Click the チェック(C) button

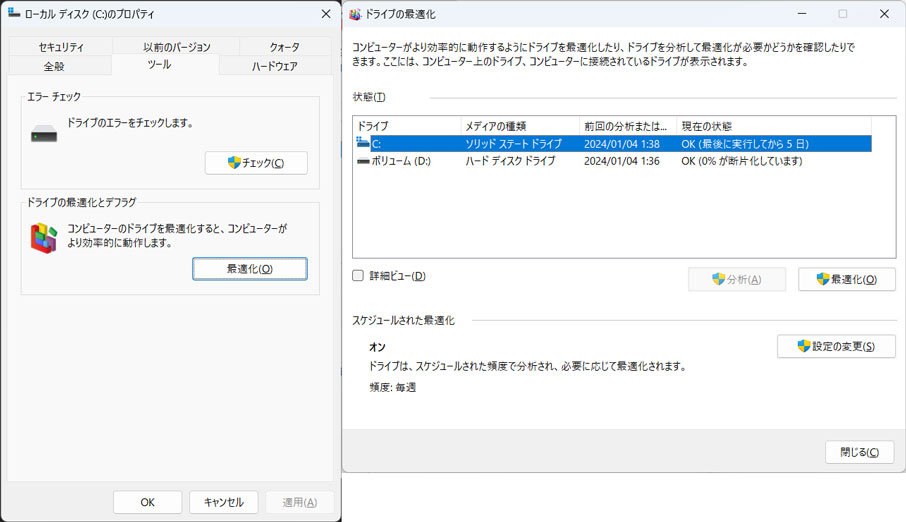tap(256, 163)
